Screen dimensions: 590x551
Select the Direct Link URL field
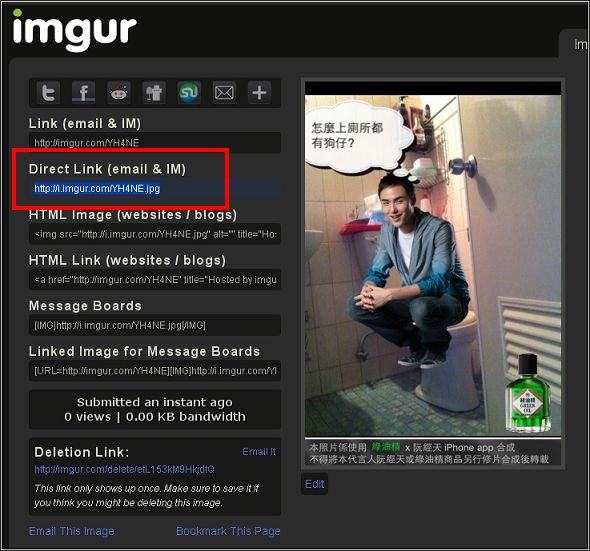point(155,188)
